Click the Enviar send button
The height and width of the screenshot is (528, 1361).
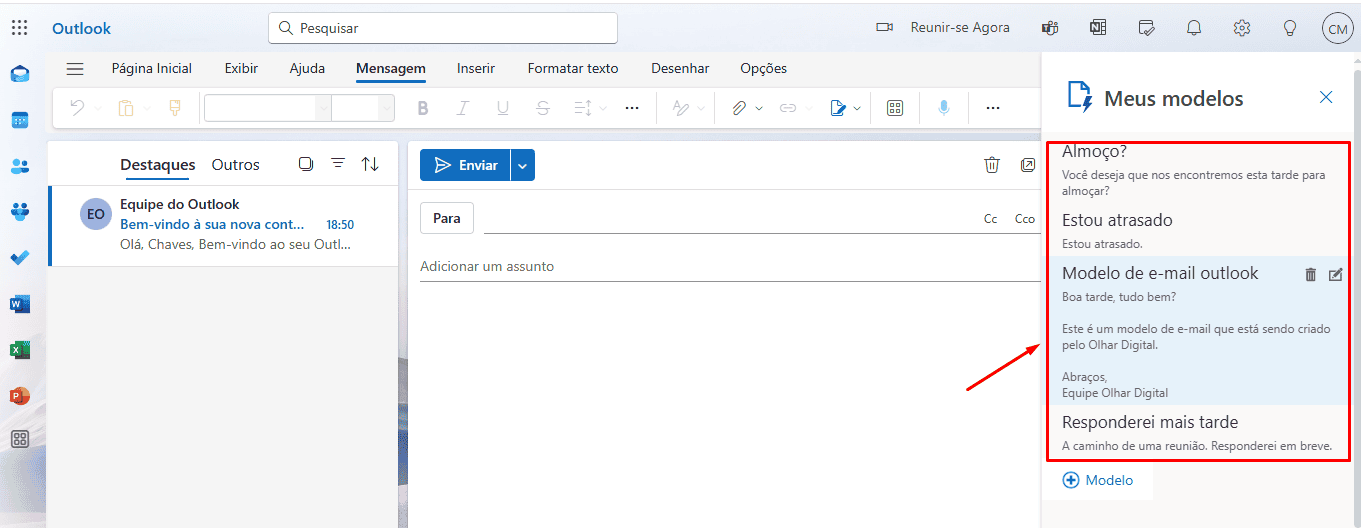coord(465,165)
